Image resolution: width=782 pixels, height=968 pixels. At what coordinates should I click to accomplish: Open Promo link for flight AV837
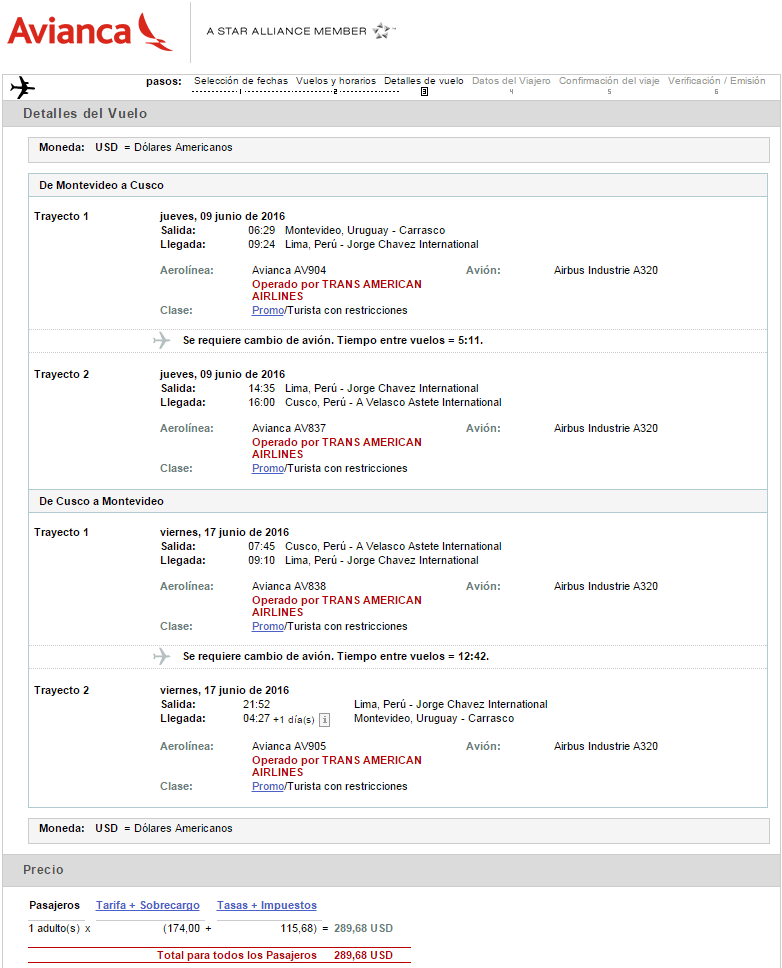(x=268, y=469)
